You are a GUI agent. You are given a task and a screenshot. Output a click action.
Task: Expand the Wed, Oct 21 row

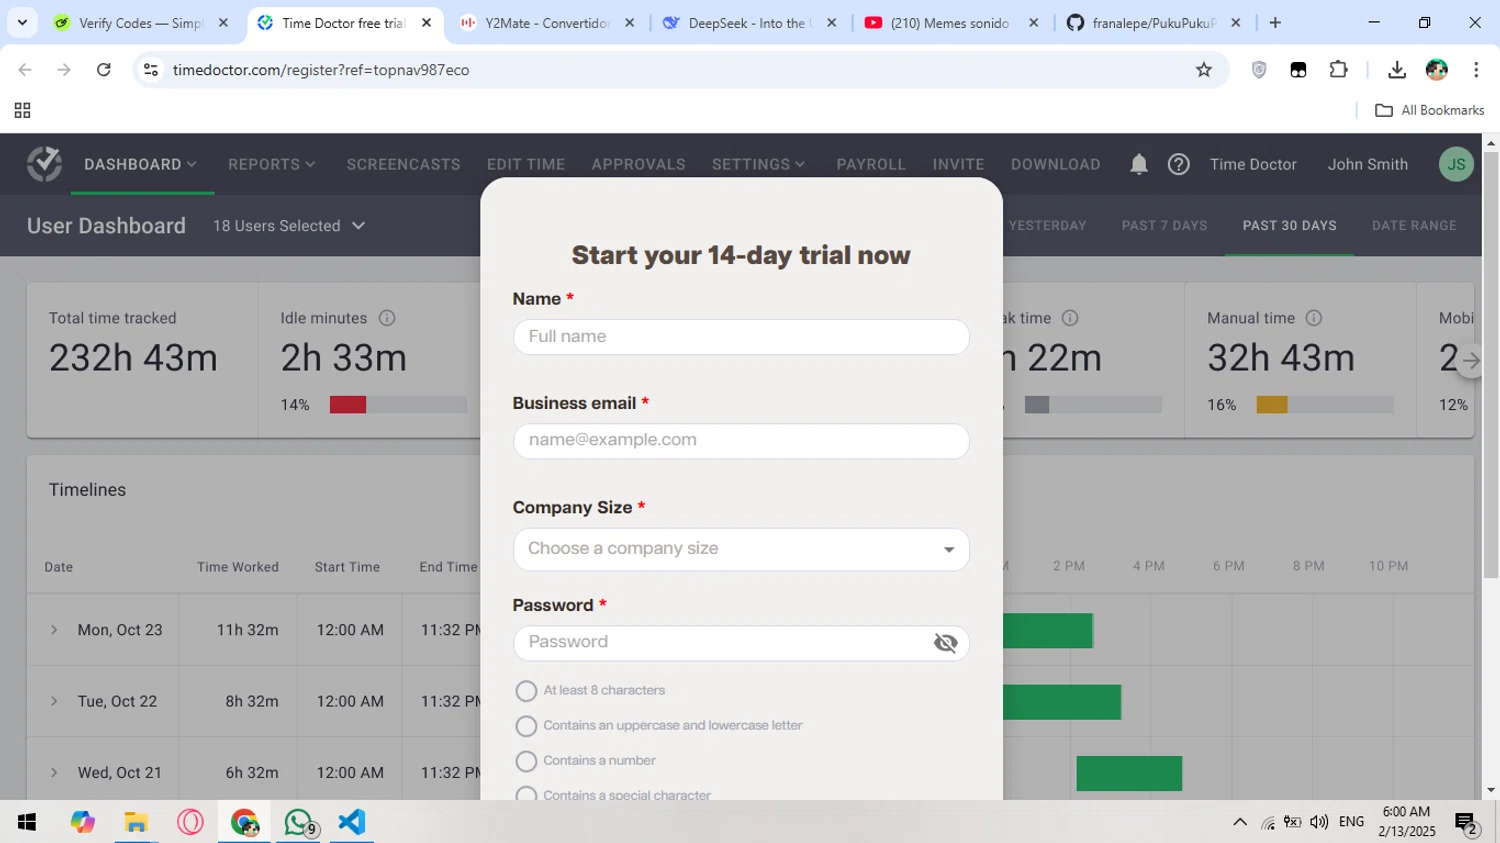click(54, 772)
